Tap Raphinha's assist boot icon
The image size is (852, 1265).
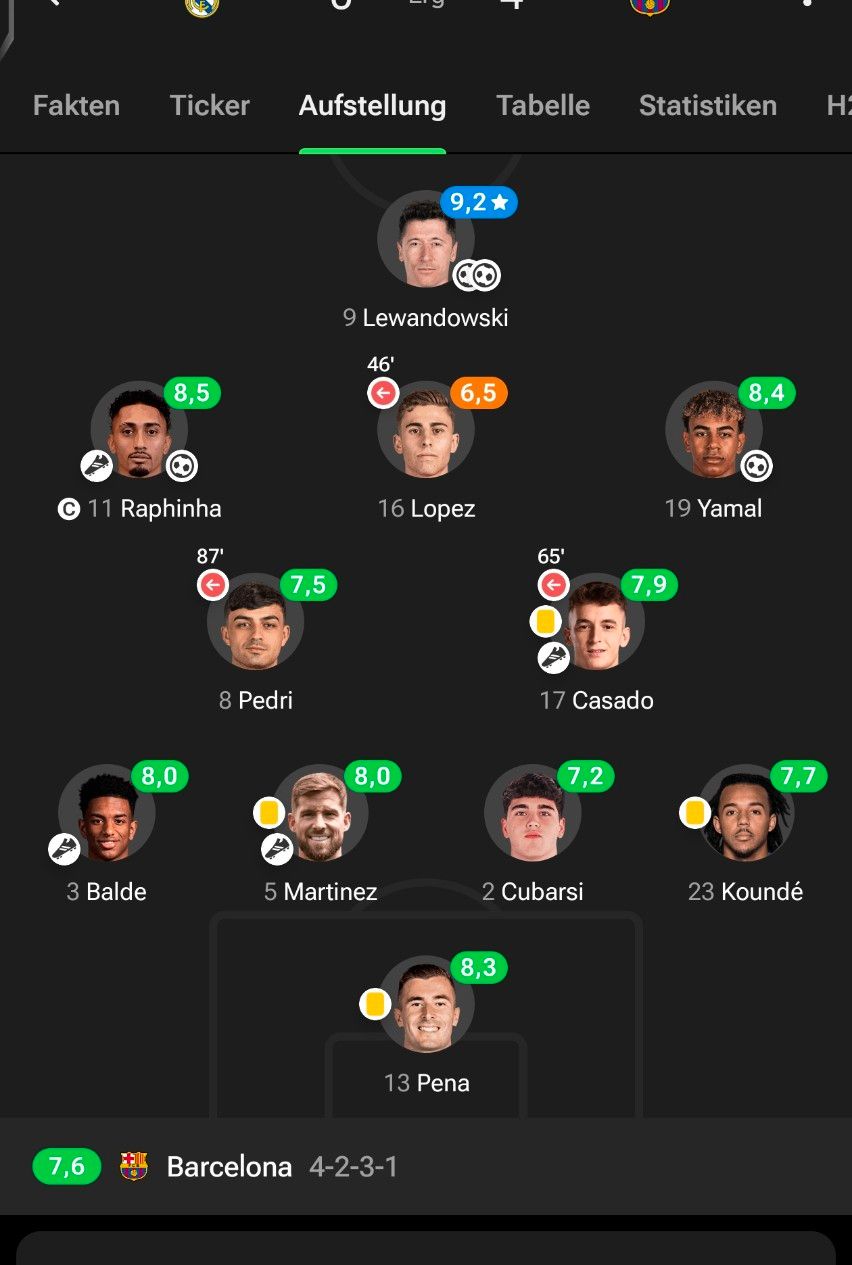click(x=97, y=465)
